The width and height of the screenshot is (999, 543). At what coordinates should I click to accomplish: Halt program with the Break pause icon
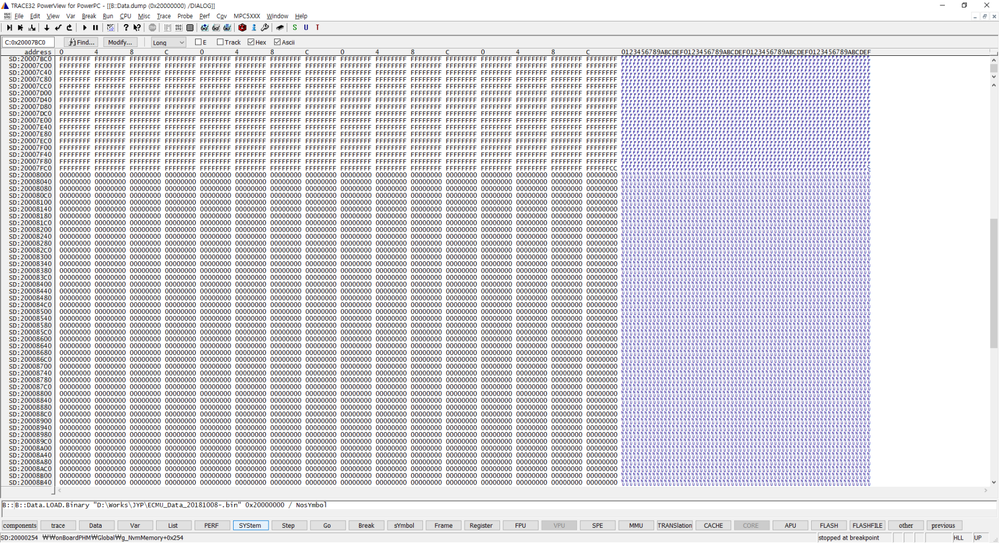tap(96, 27)
